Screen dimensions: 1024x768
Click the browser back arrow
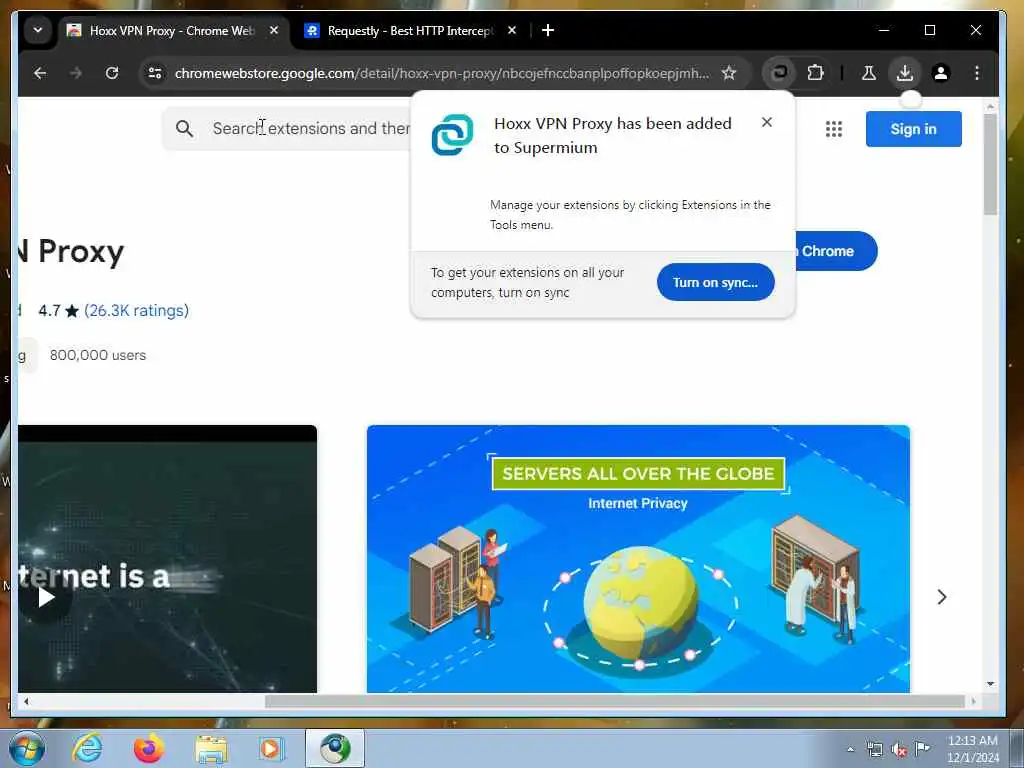pos(40,73)
